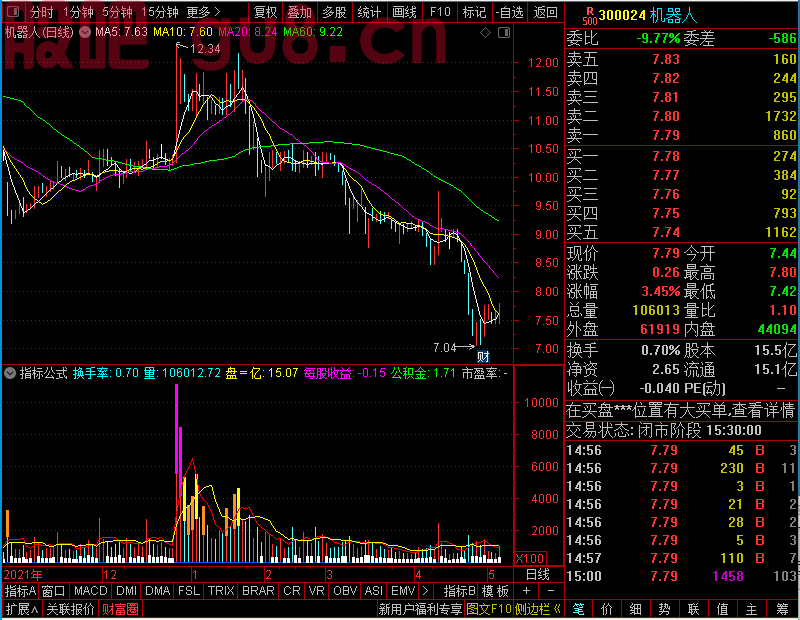Viewport: 800px width, 620px height.
Task: Click the 叠加 overlay button
Action: 299,12
